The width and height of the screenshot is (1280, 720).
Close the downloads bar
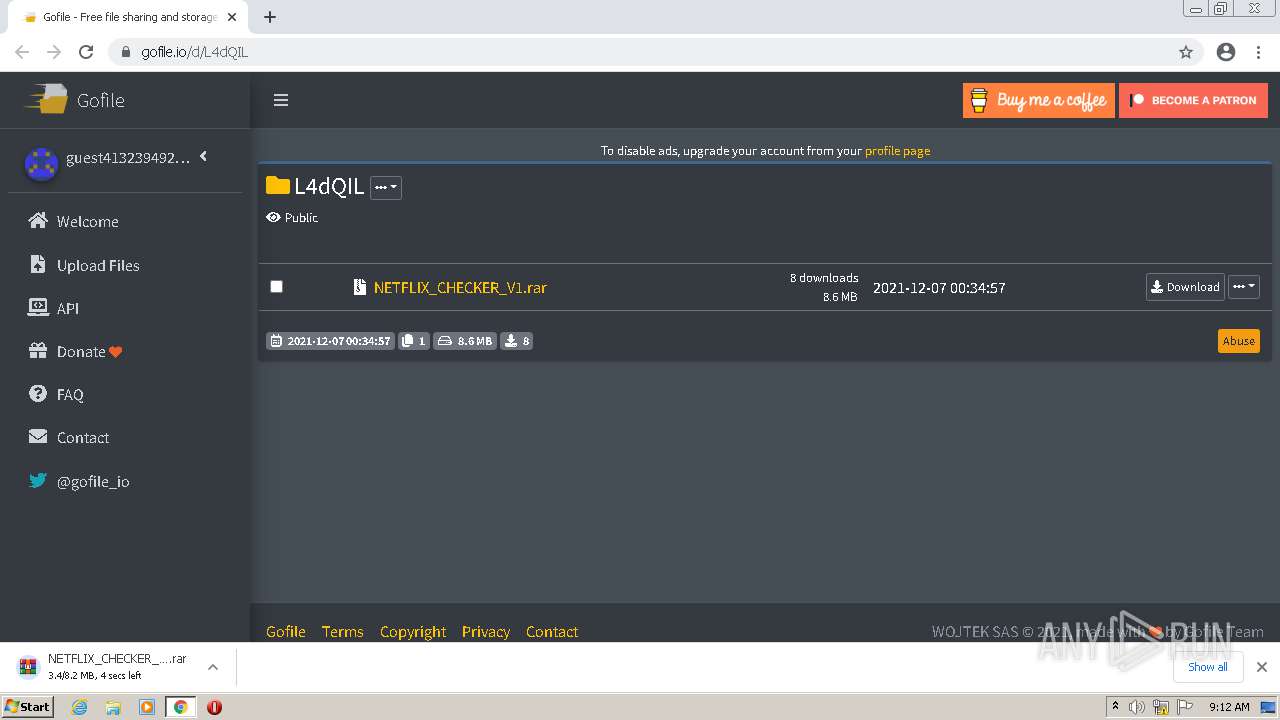(1261, 667)
